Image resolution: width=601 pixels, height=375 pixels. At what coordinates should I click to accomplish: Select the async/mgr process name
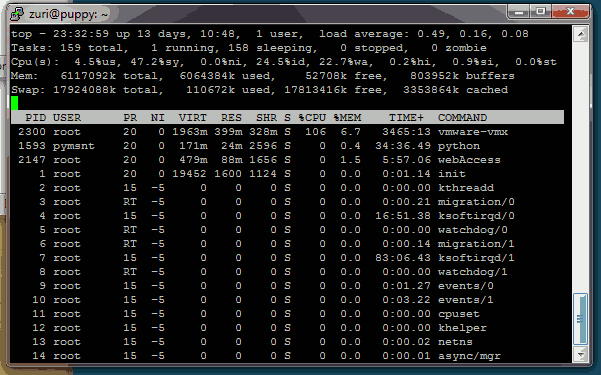click(469, 356)
